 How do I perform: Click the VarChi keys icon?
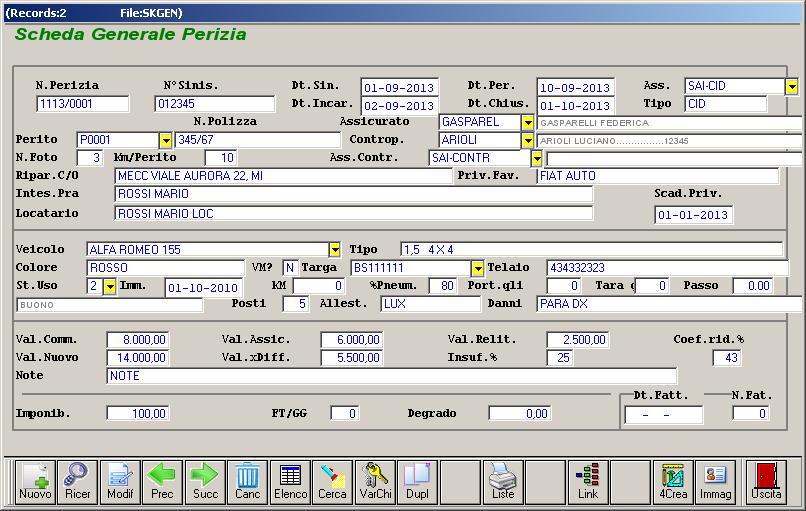(375, 481)
